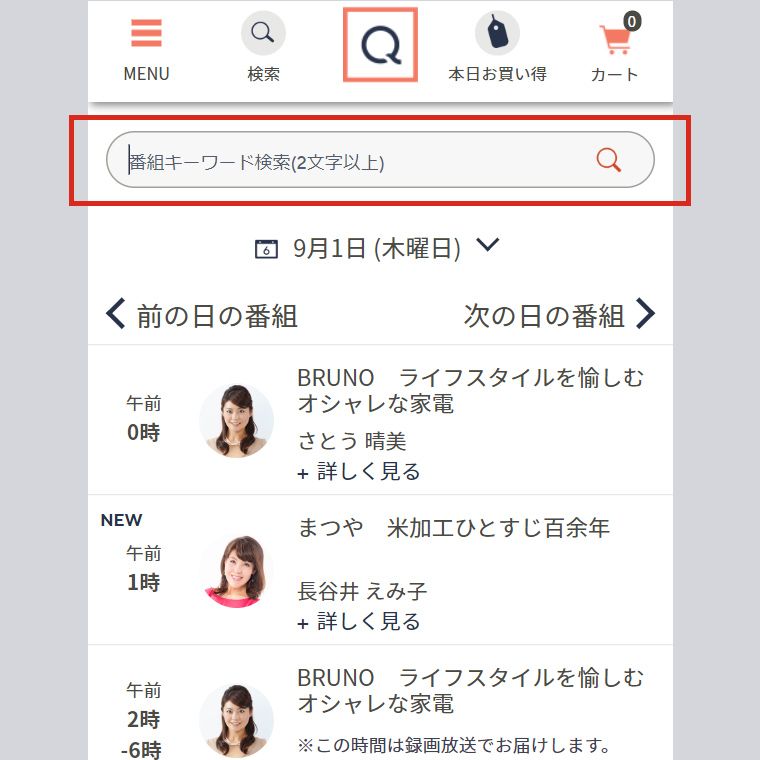Open the 午前2時-6時 BRUNO program title

click(470, 690)
